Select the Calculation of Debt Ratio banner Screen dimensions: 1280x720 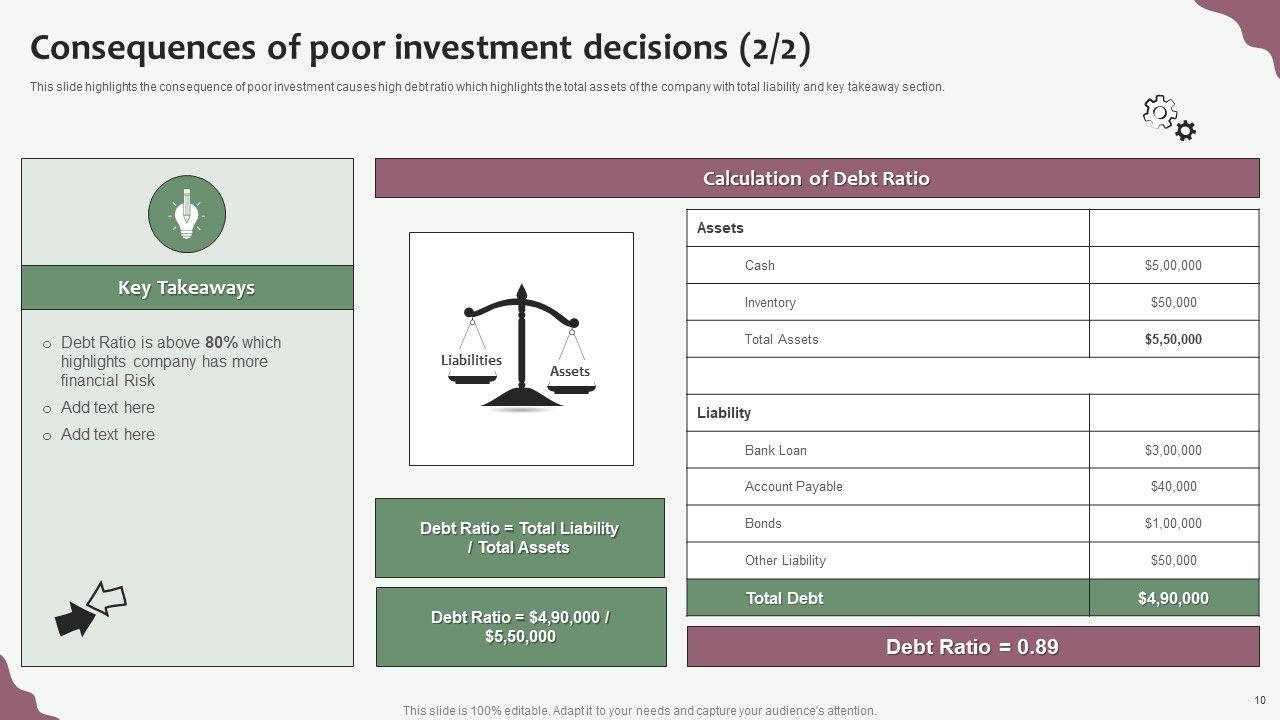[816, 179]
